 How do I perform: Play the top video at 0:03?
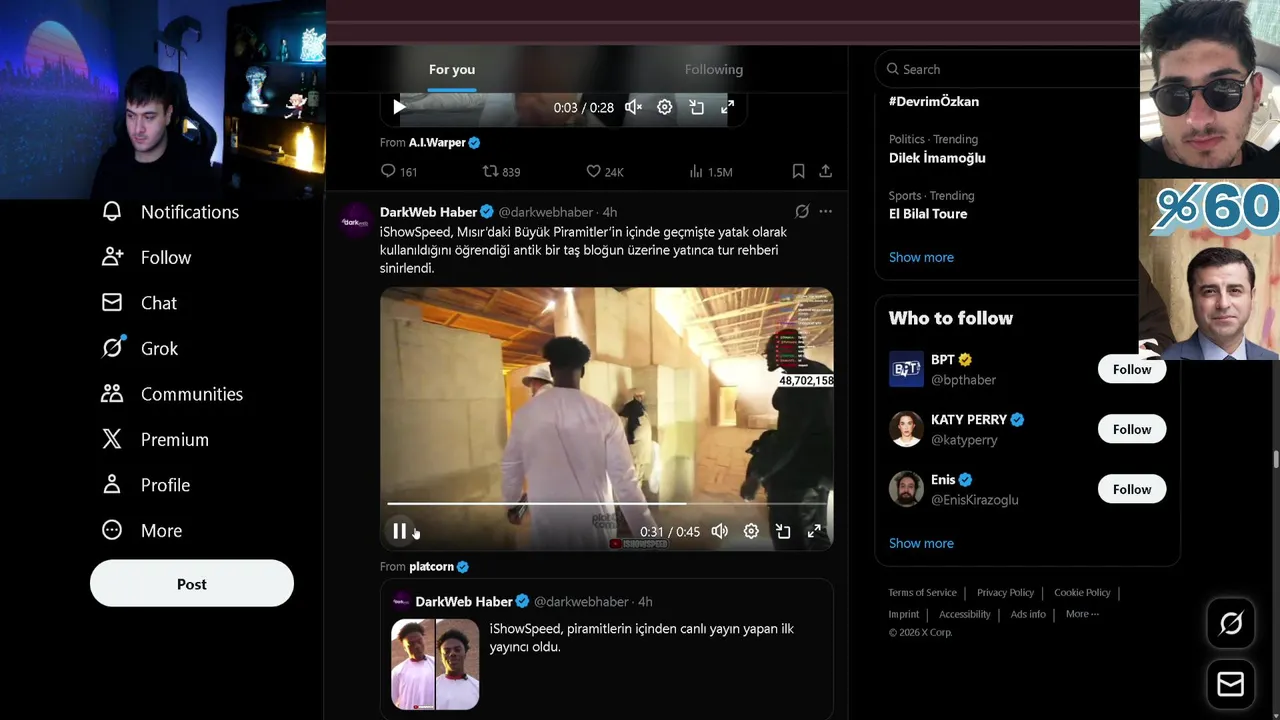tap(399, 107)
